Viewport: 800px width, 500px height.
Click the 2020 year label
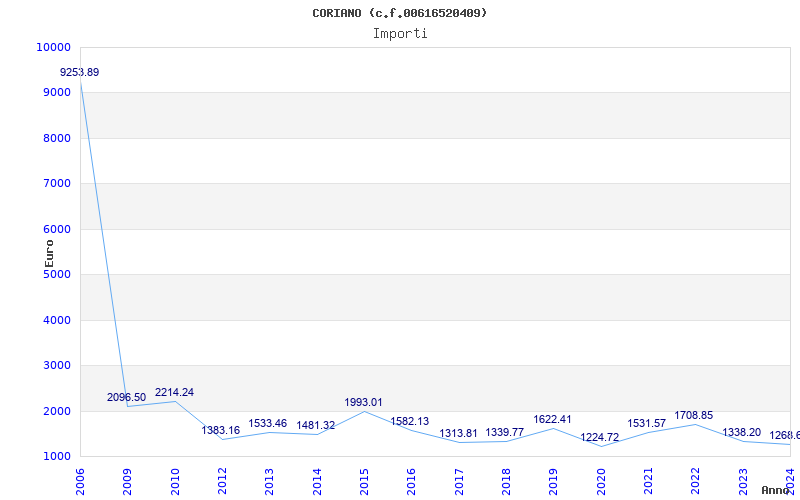601,482
